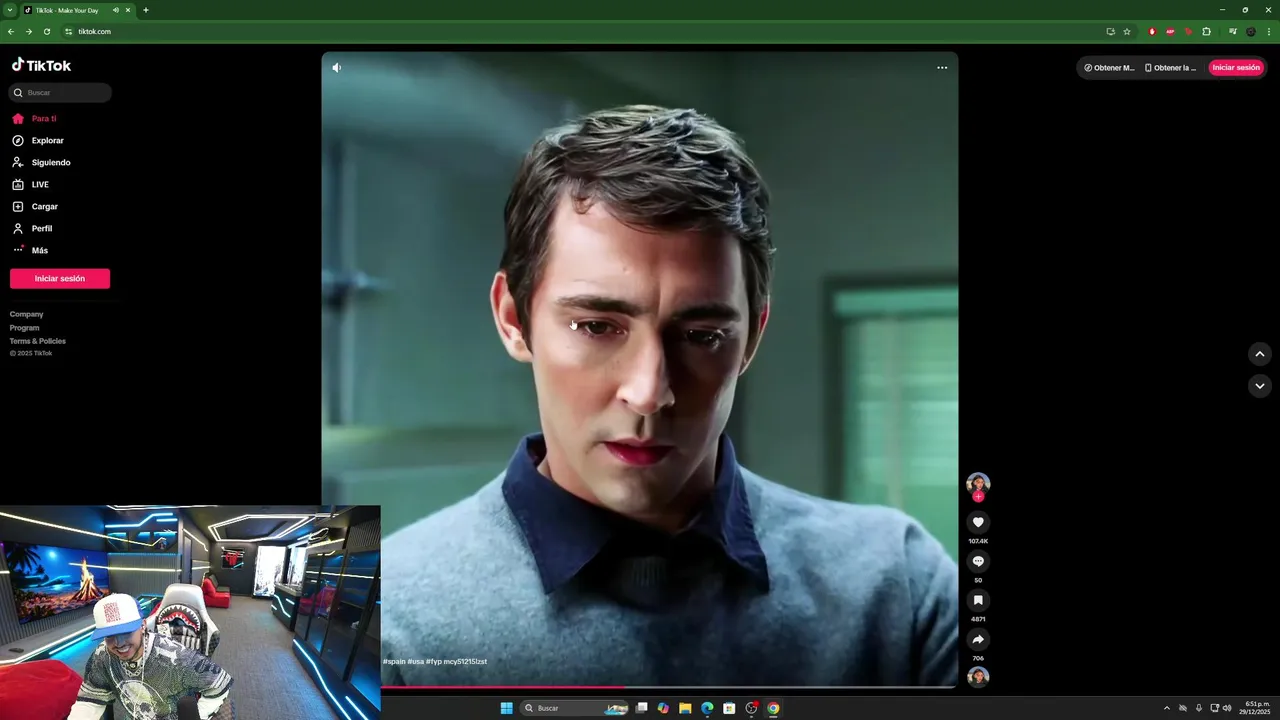Open the tab search dropdown arrow
The height and width of the screenshot is (720, 1280).
(x=9, y=10)
